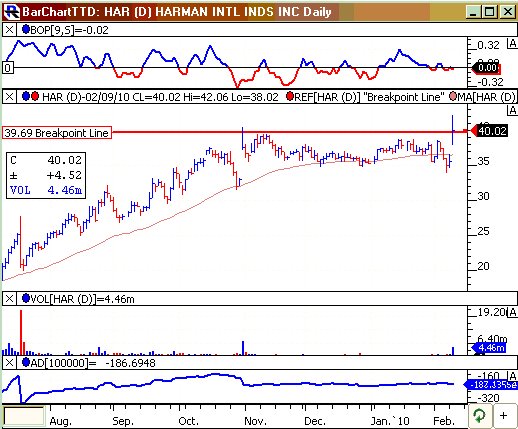
Task: Click the plus button at bottom right
Action: pos(504,416)
